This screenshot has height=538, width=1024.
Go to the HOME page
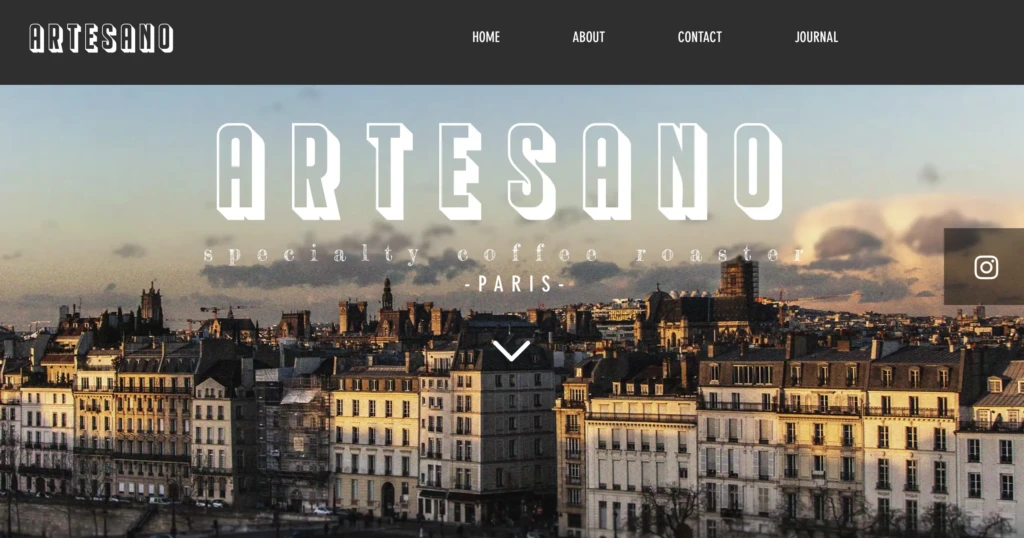(x=486, y=37)
